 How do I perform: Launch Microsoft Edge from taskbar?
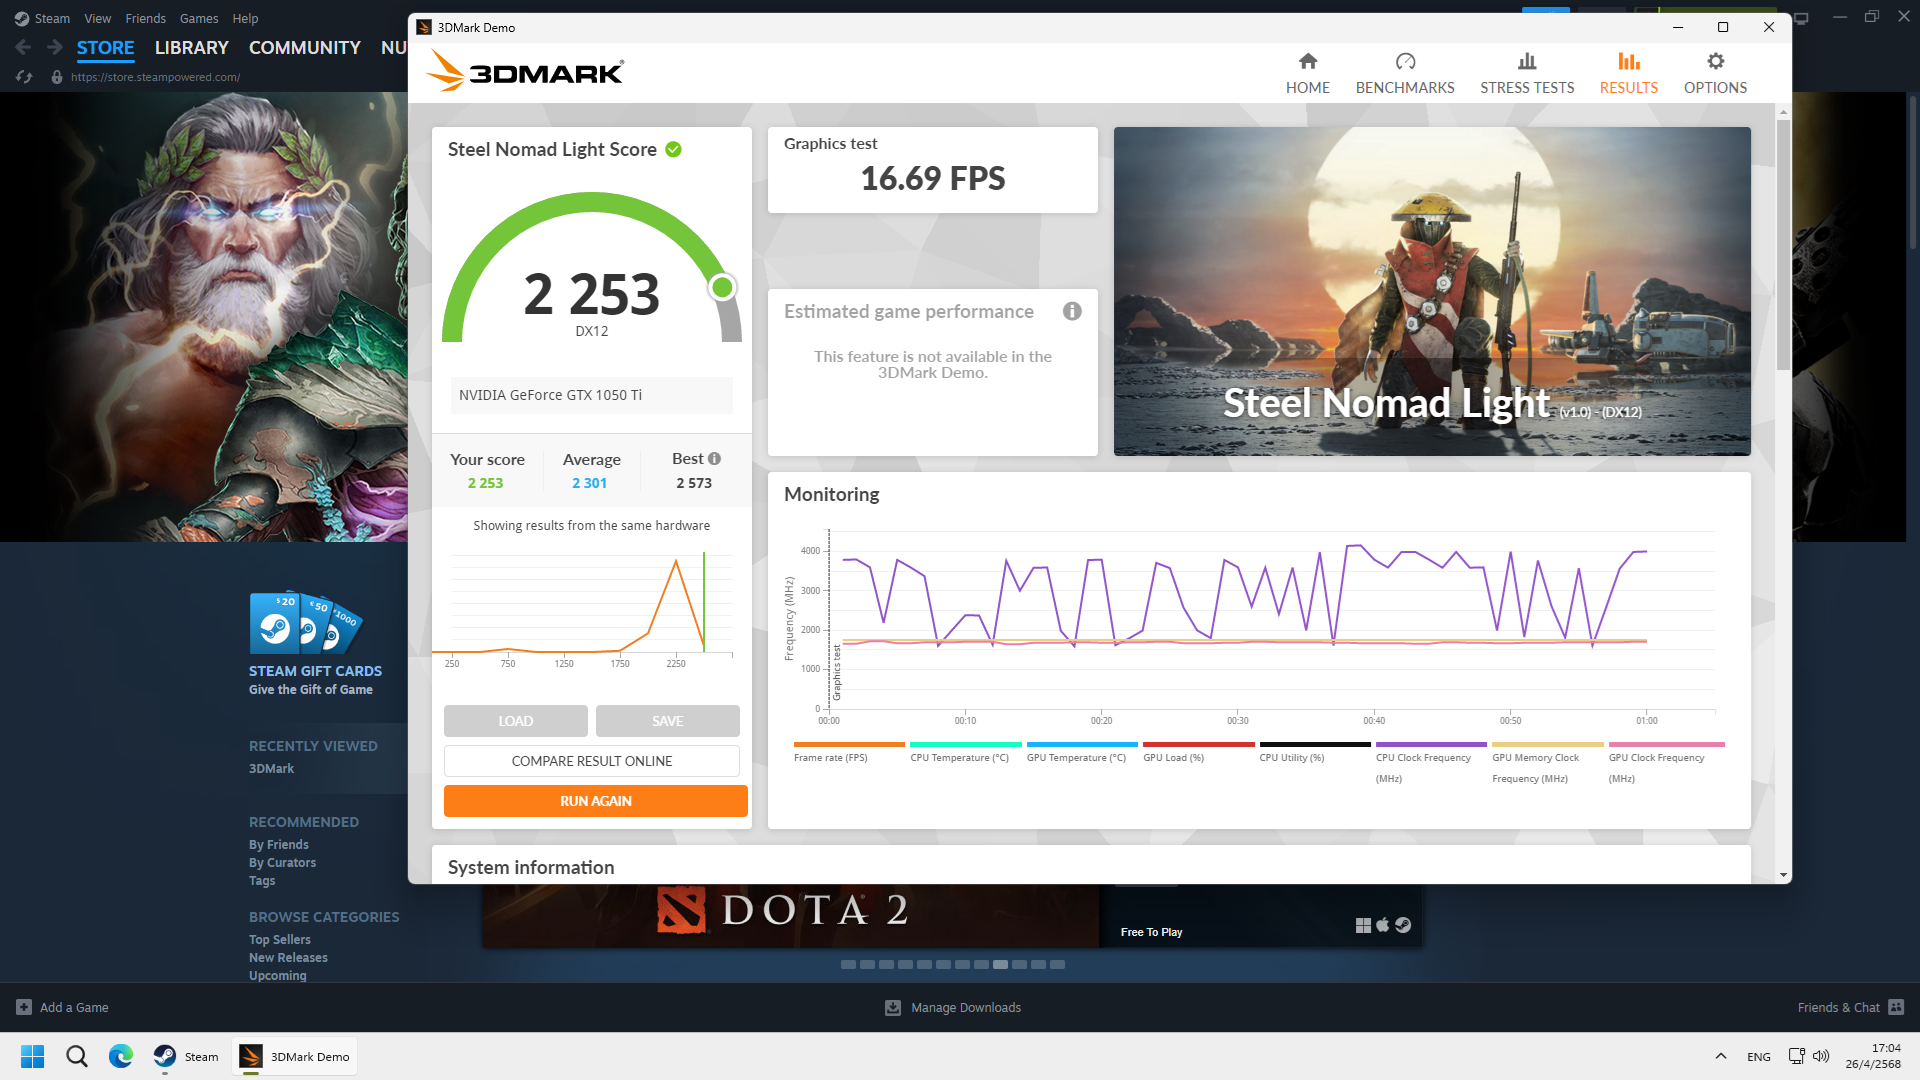click(x=121, y=1056)
